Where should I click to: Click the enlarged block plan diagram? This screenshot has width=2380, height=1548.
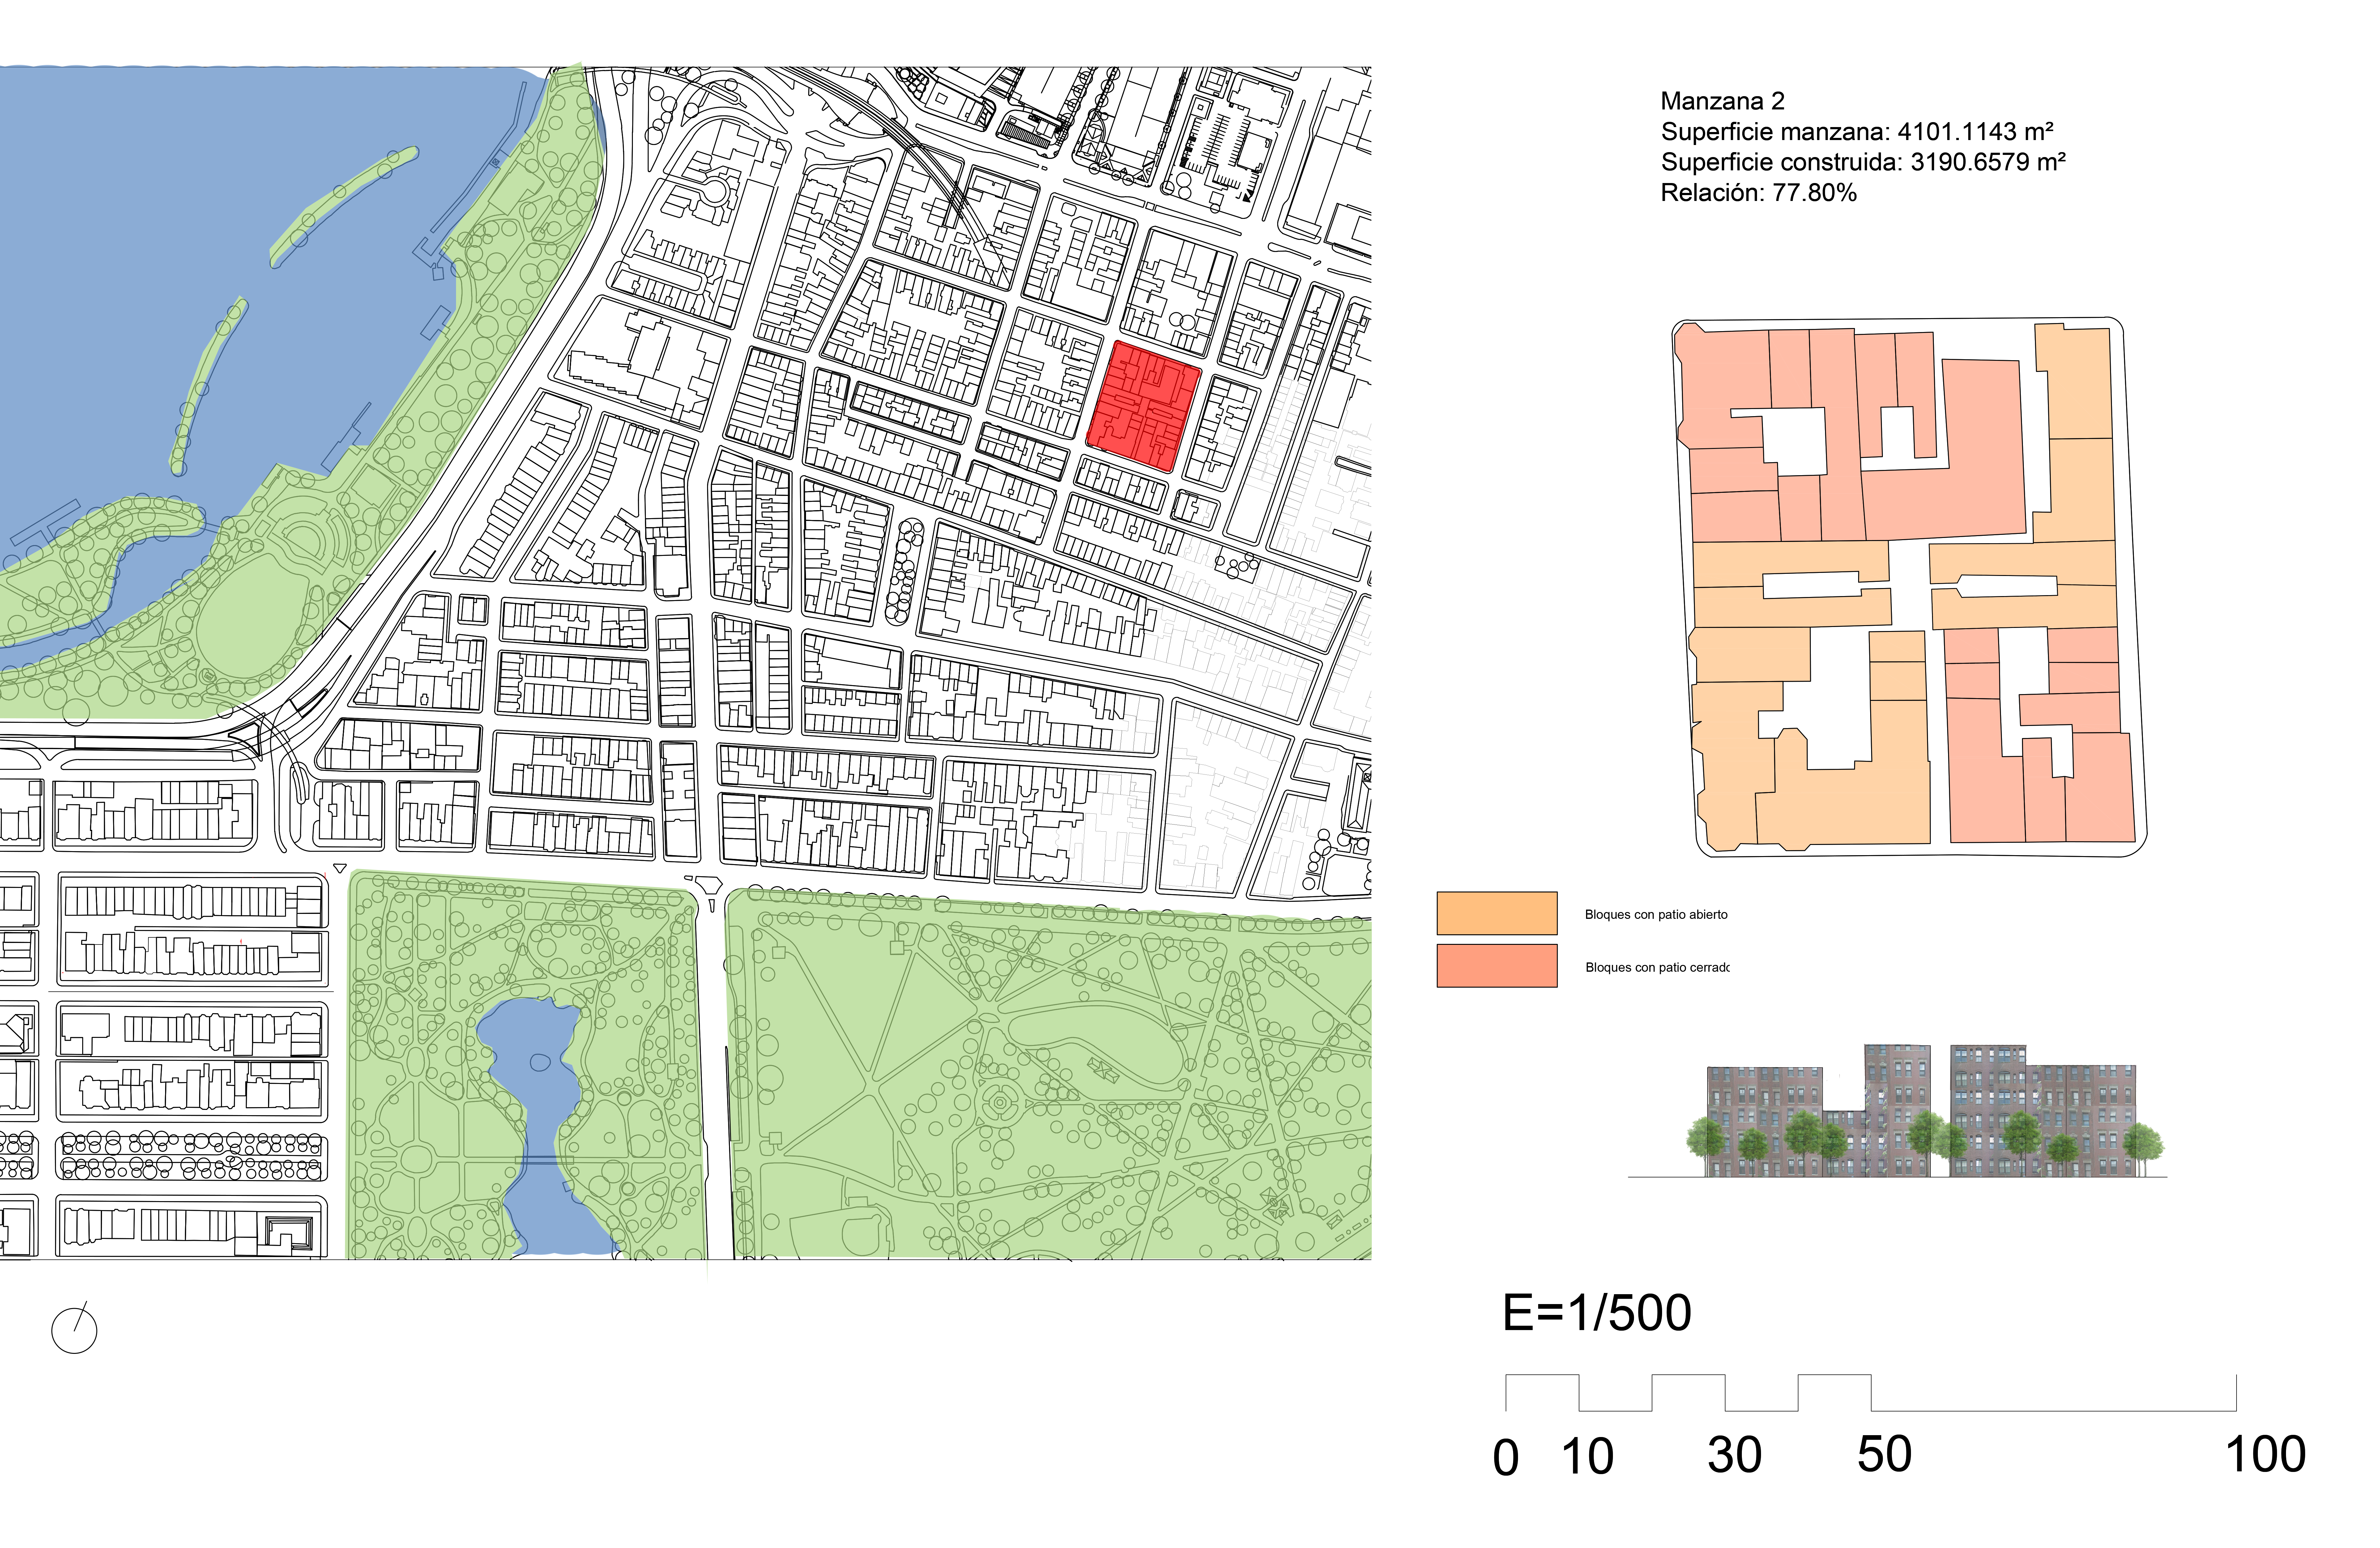tap(1909, 587)
